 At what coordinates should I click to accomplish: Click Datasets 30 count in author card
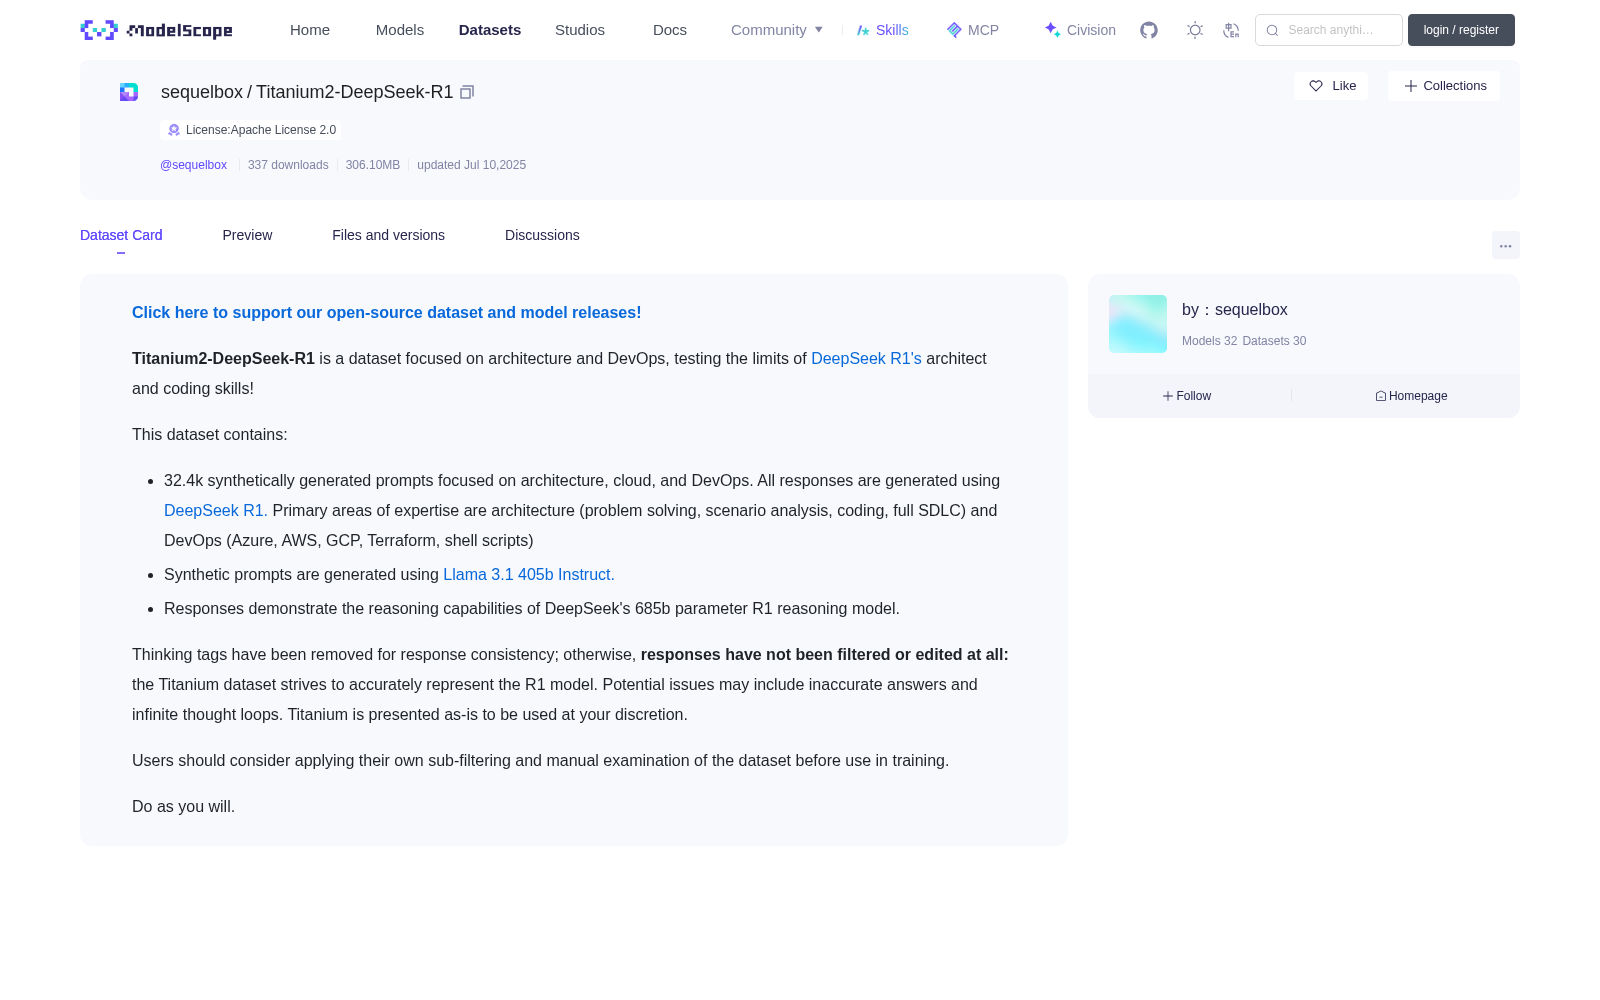pos(1274,341)
